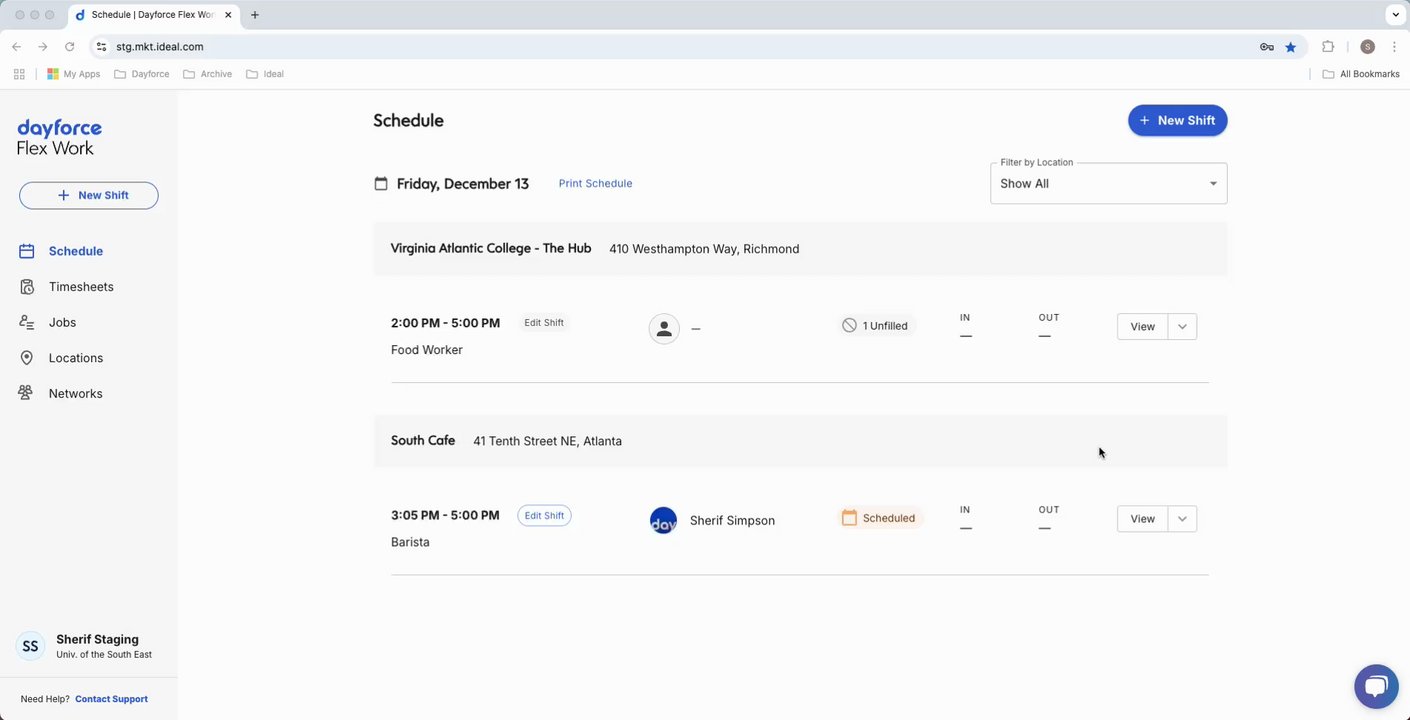Reload the page using the refresh icon
The width and height of the screenshot is (1410, 720).
[70, 47]
